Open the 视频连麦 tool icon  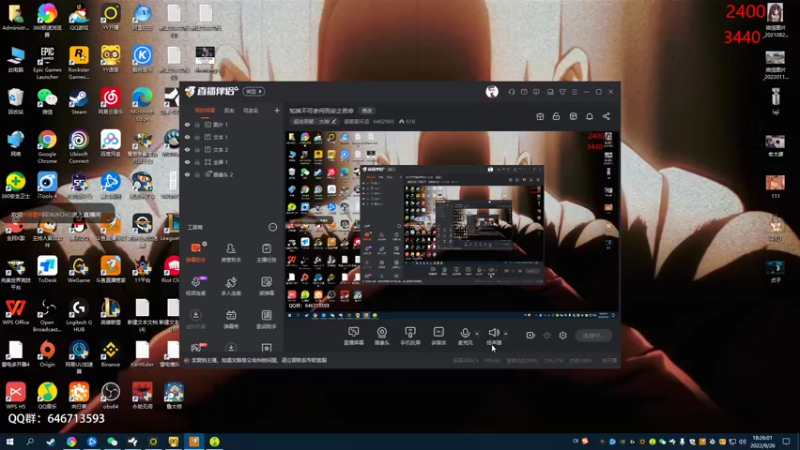click(x=196, y=286)
